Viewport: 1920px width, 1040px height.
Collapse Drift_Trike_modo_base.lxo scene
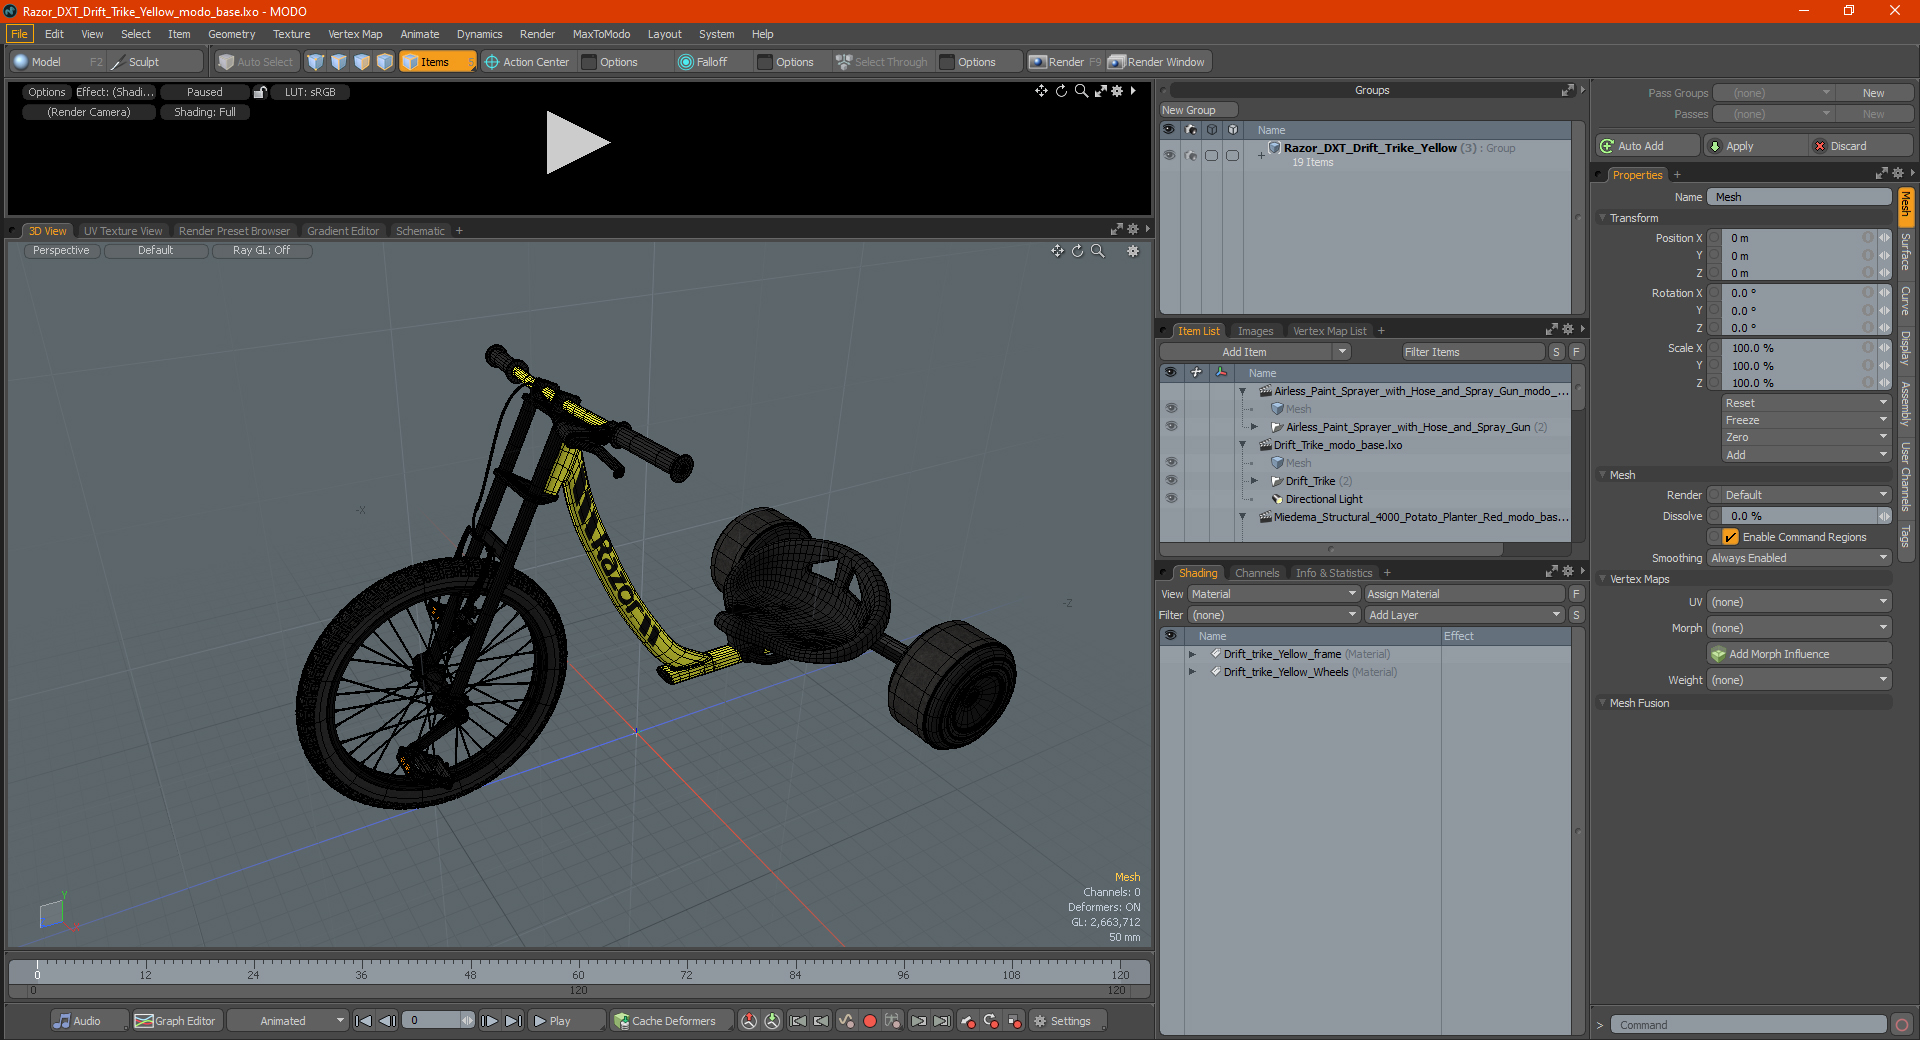pos(1243,445)
